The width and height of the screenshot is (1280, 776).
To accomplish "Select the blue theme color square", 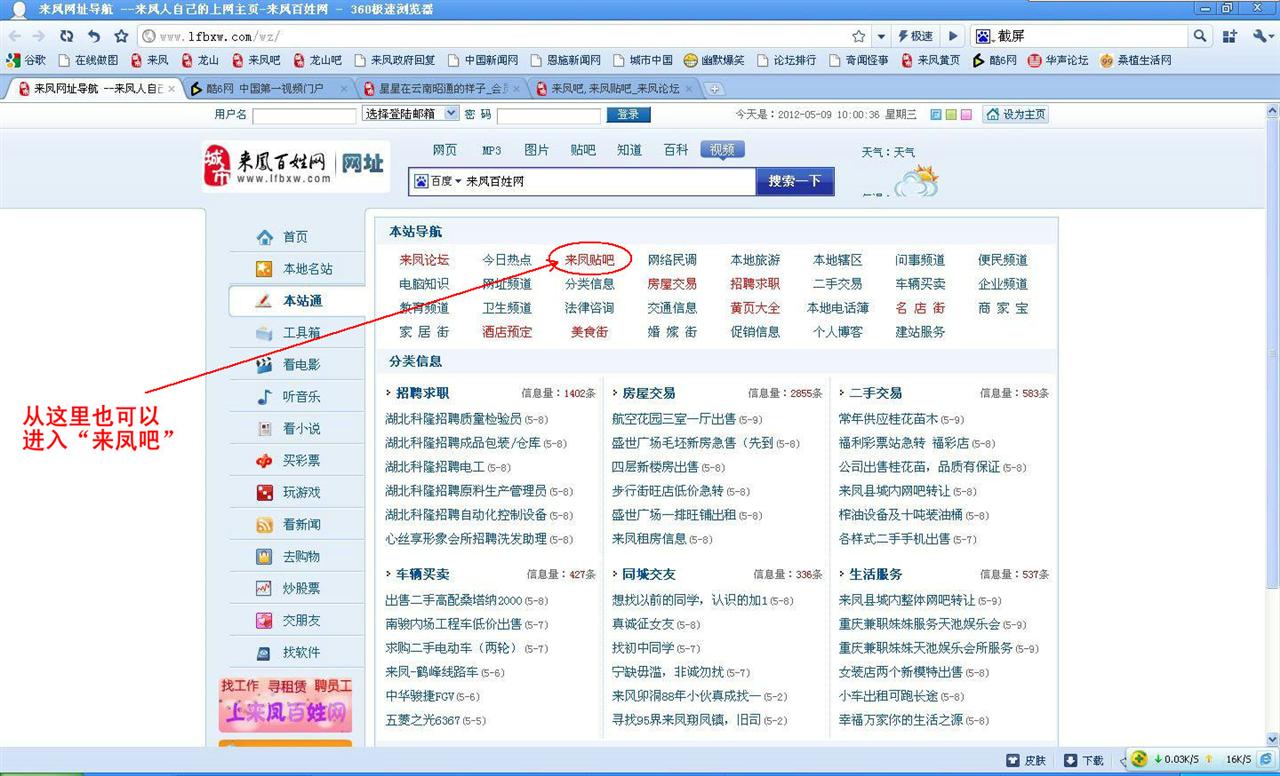I will point(935,115).
